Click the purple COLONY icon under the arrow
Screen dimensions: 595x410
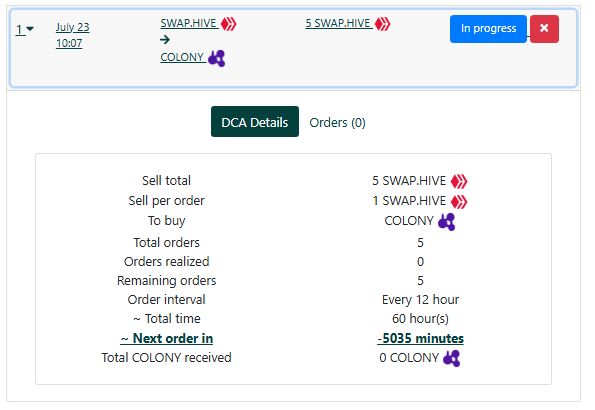[217, 58]
